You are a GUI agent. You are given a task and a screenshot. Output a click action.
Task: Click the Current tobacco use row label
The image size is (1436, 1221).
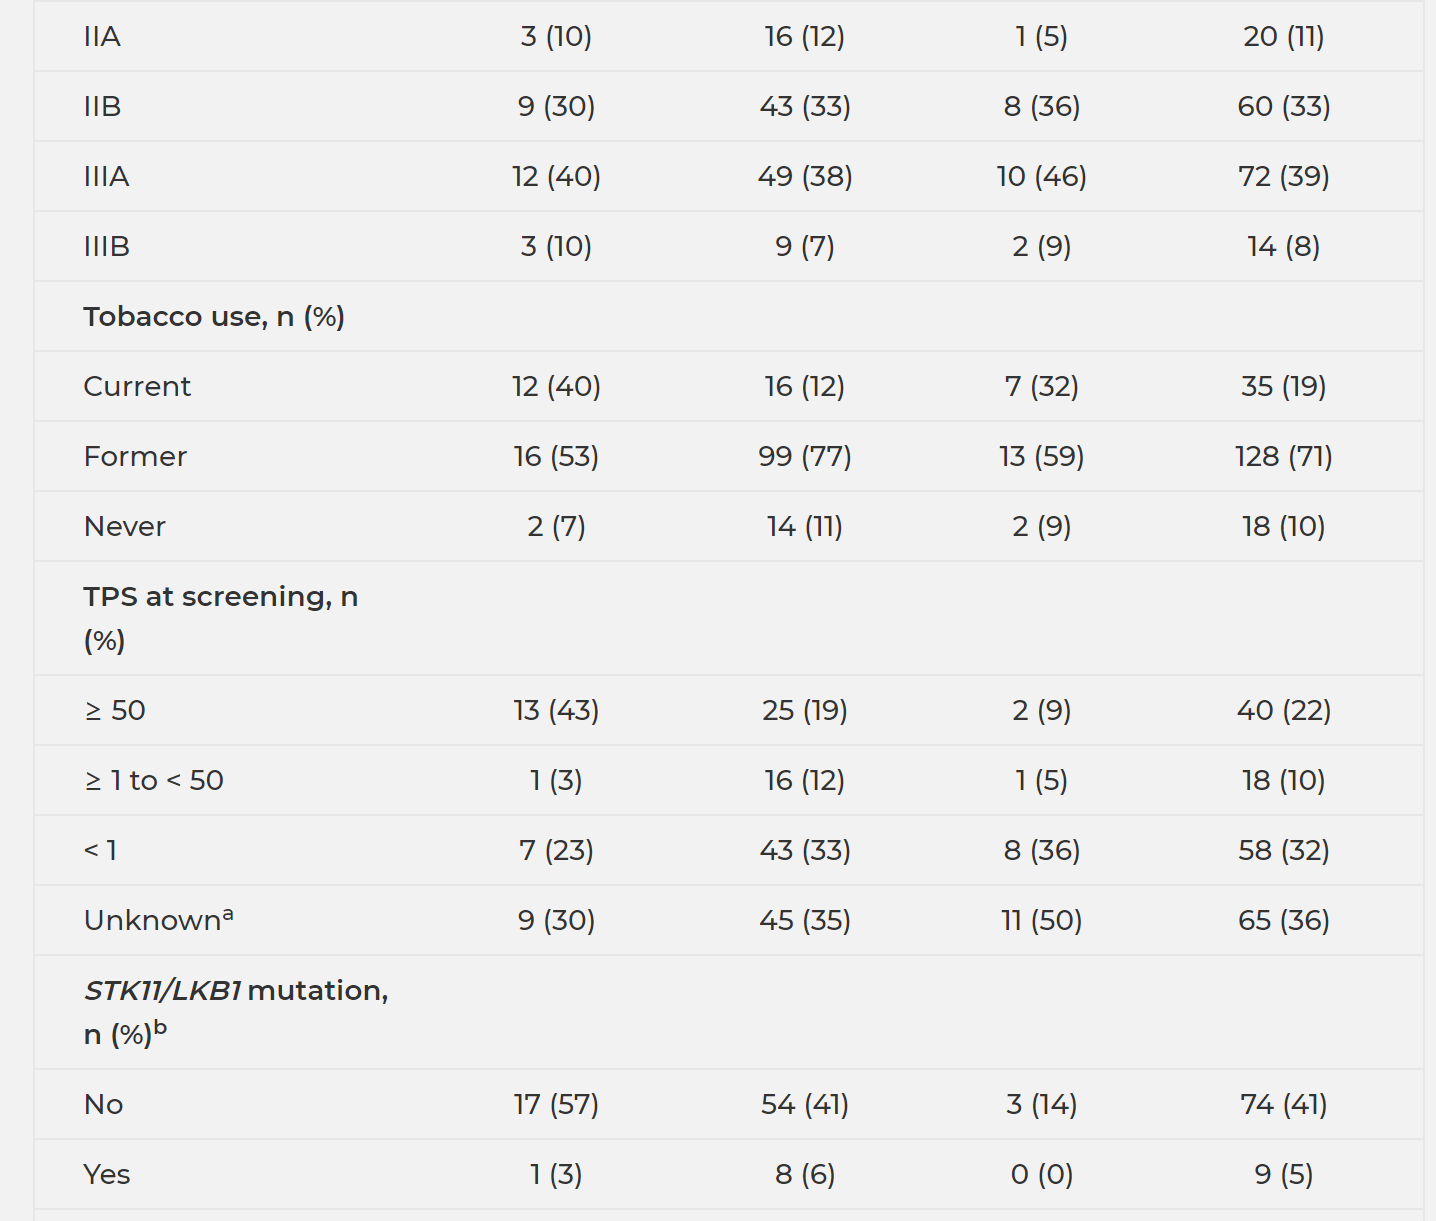137,387
